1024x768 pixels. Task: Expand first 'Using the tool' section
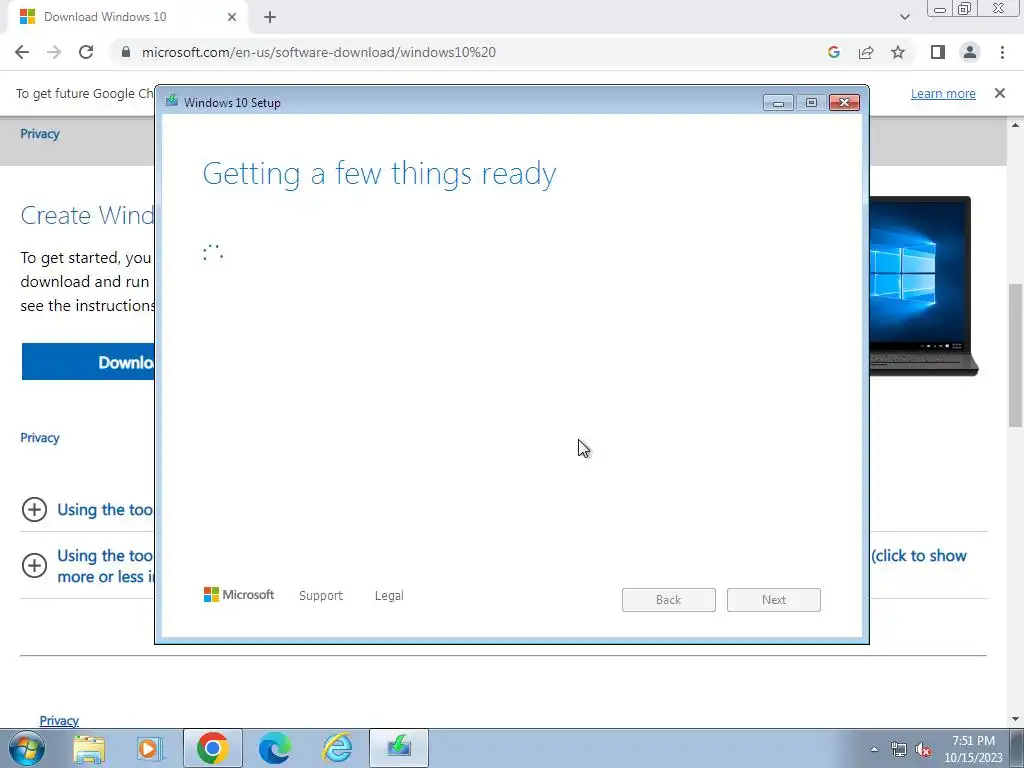34,509
